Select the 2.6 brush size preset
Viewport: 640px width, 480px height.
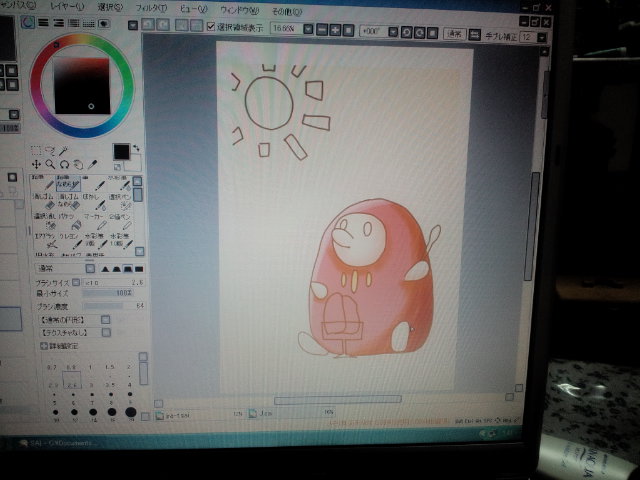click(x=71, y=380)
